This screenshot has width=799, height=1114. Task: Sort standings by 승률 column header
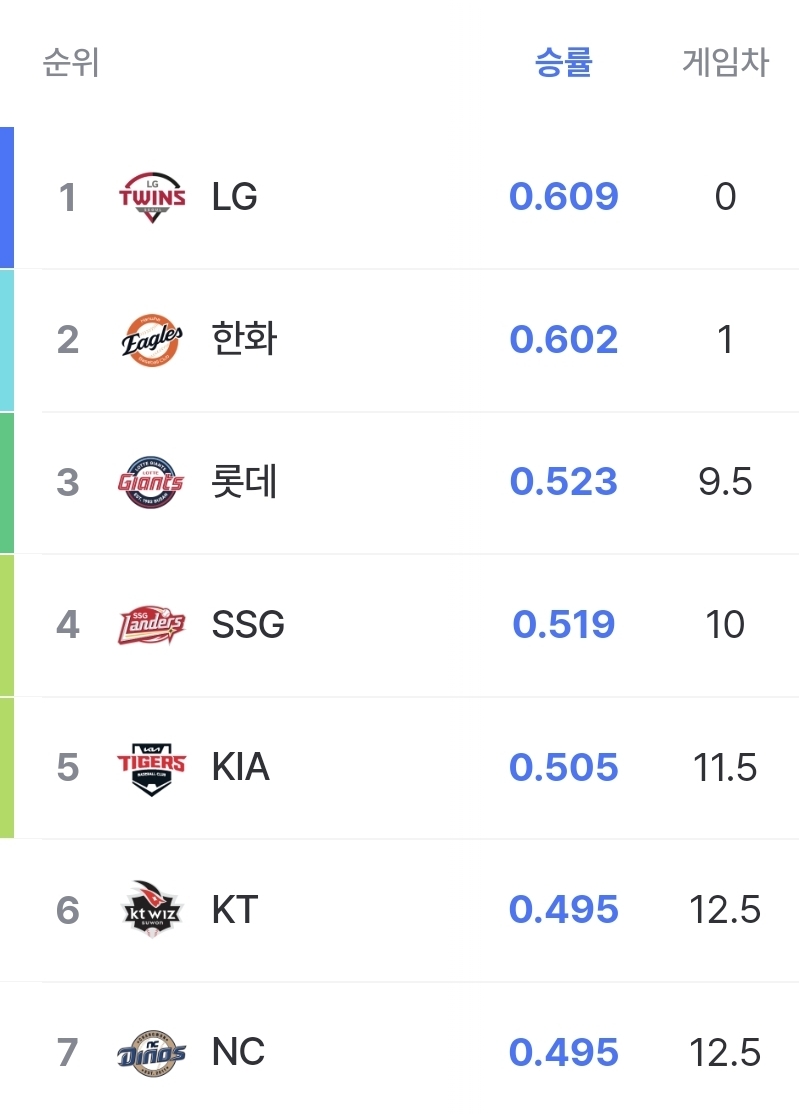click(x=563, y=62)
